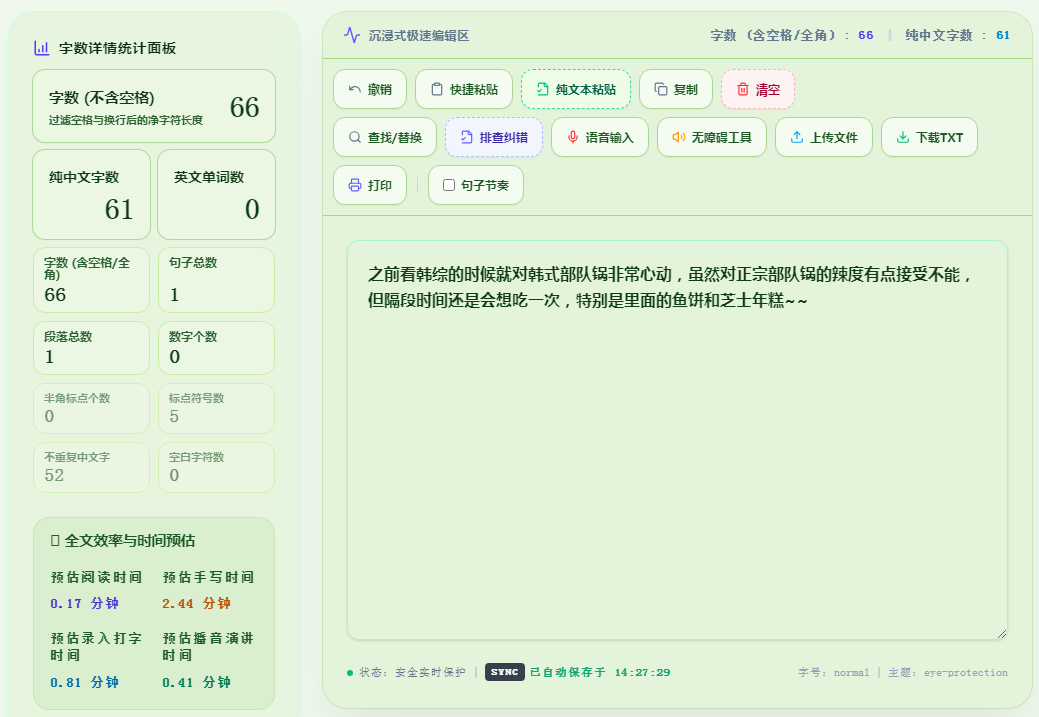The image size is (1039, 717).
Task: Click the 状态: 安全实时保护 status text
Action: pos(412,672)
